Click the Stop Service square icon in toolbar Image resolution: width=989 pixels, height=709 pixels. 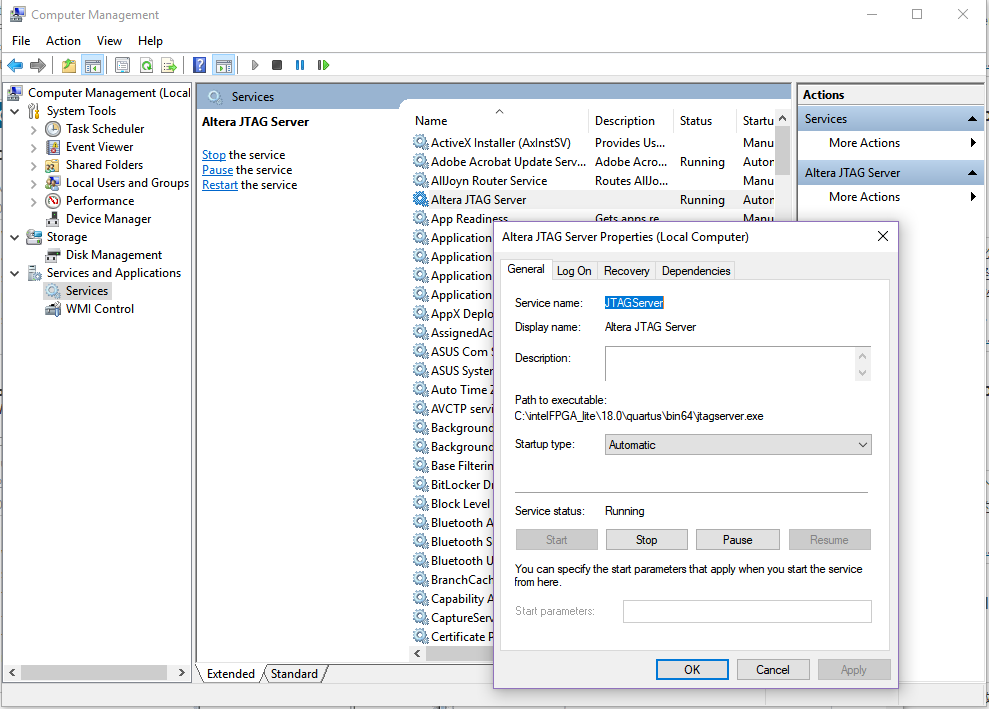(x=277, y=65)
